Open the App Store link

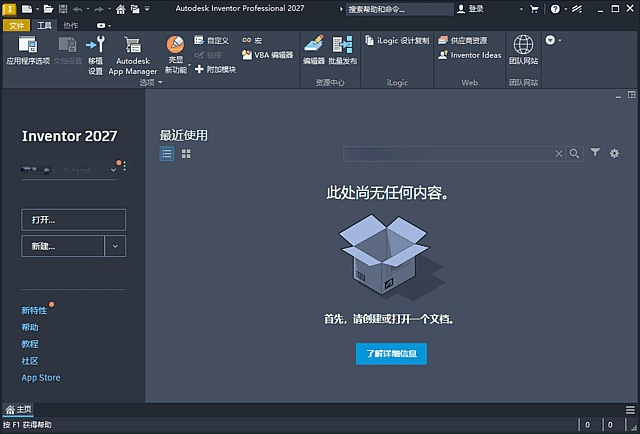[x=41, y=378]
